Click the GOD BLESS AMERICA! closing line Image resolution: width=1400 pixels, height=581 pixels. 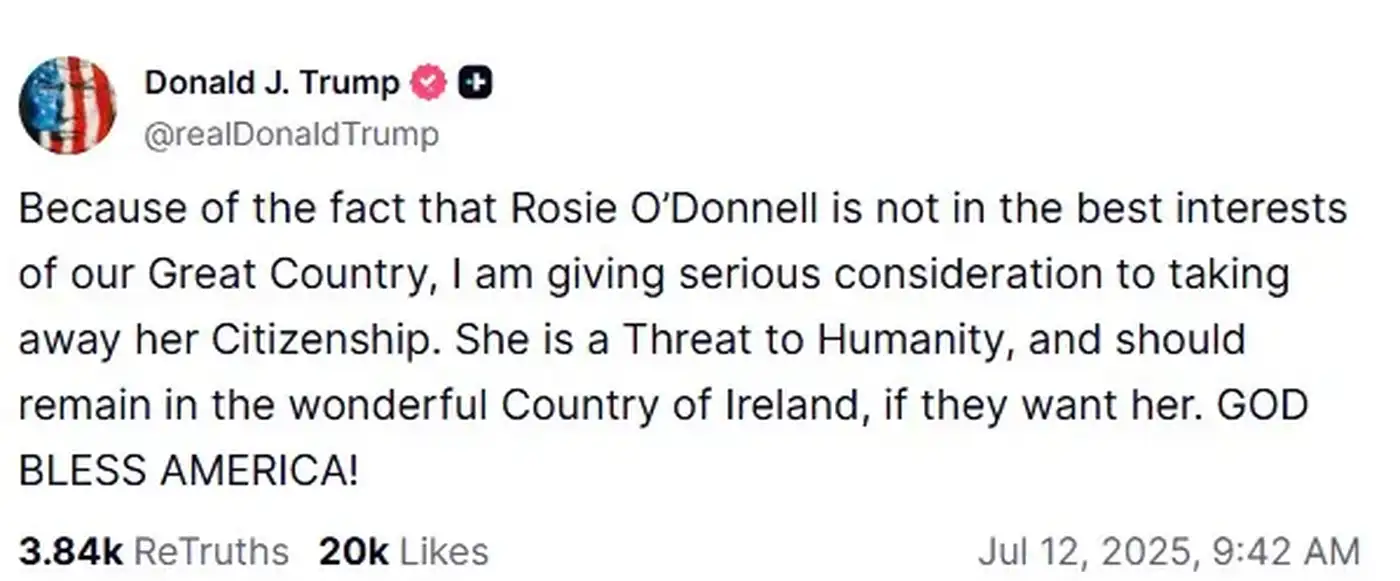coord(188,469)
